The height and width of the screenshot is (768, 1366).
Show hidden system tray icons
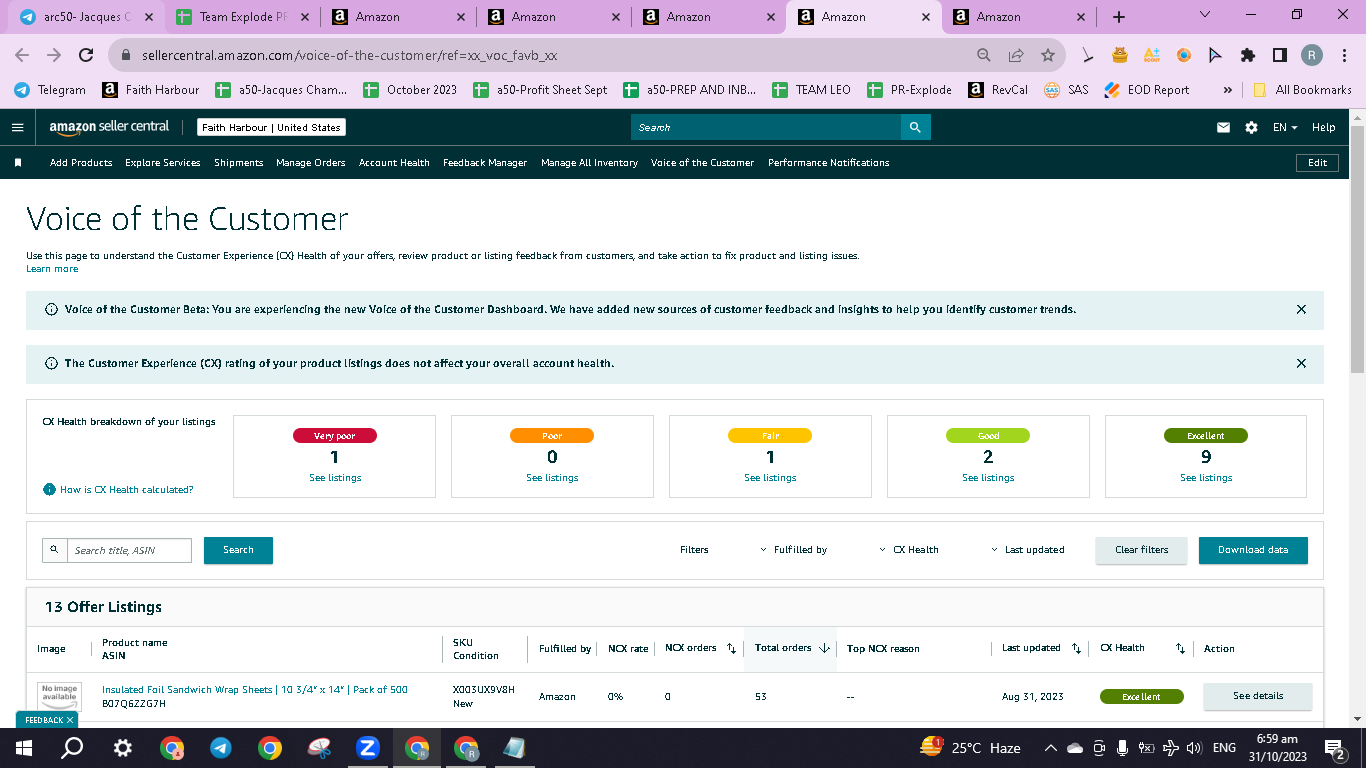[x=1050, y=748]
